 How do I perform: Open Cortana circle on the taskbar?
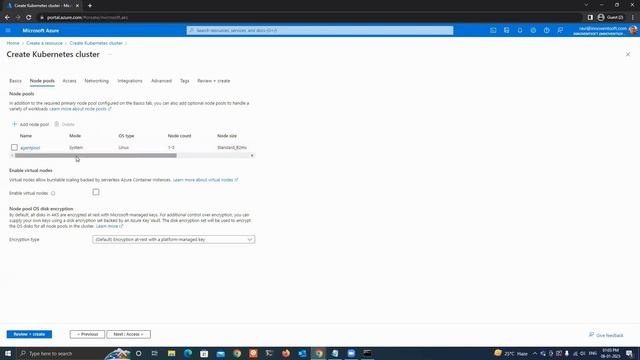(138, 353)
